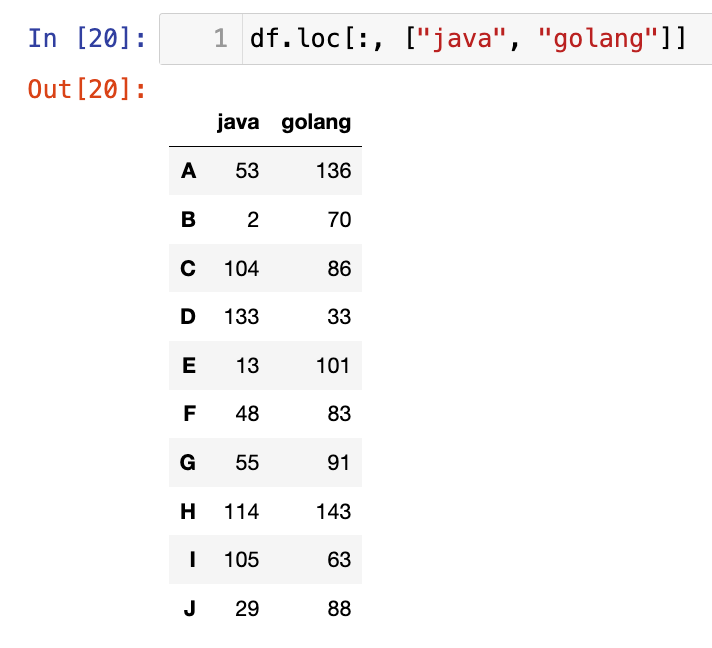This screenshot has height=648, width=712.
Task: Click row index label C
Action: tap(188, 268)
